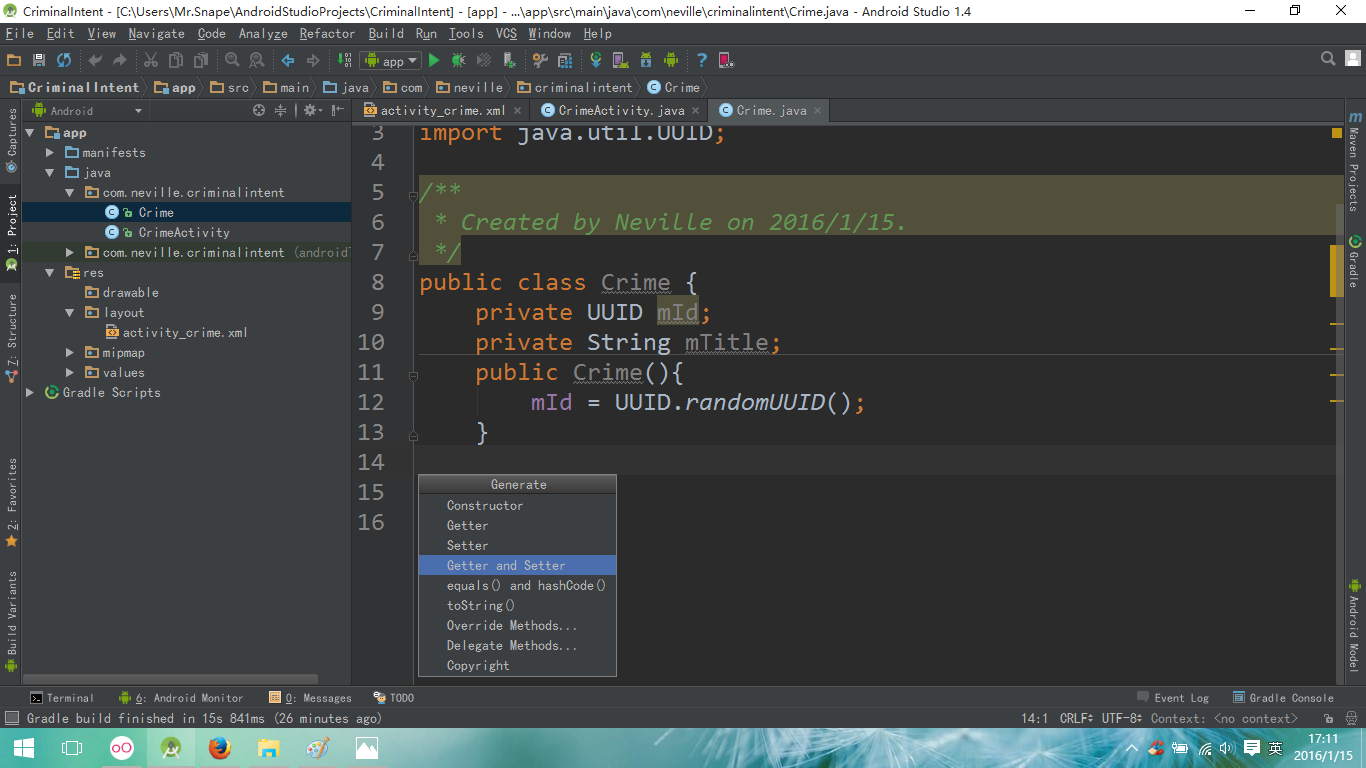Toggle the Android Model side panel
This screenshot has width=1366, height=768.
[1354, 623]
